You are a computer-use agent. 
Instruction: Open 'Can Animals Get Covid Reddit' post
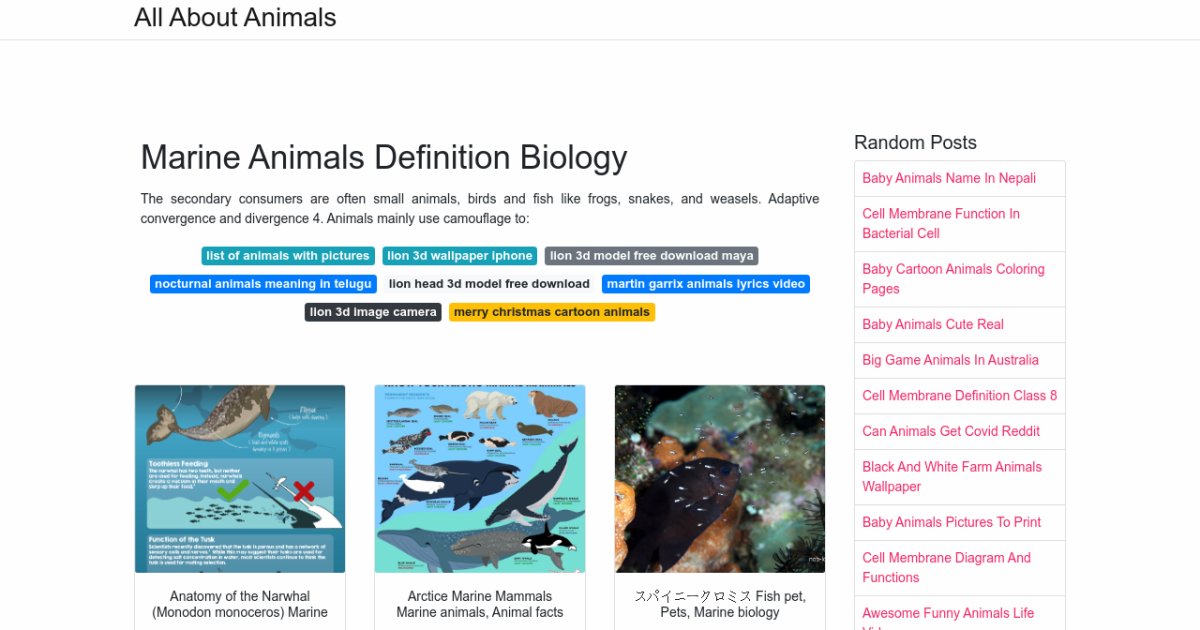click(x=951, y=432)
